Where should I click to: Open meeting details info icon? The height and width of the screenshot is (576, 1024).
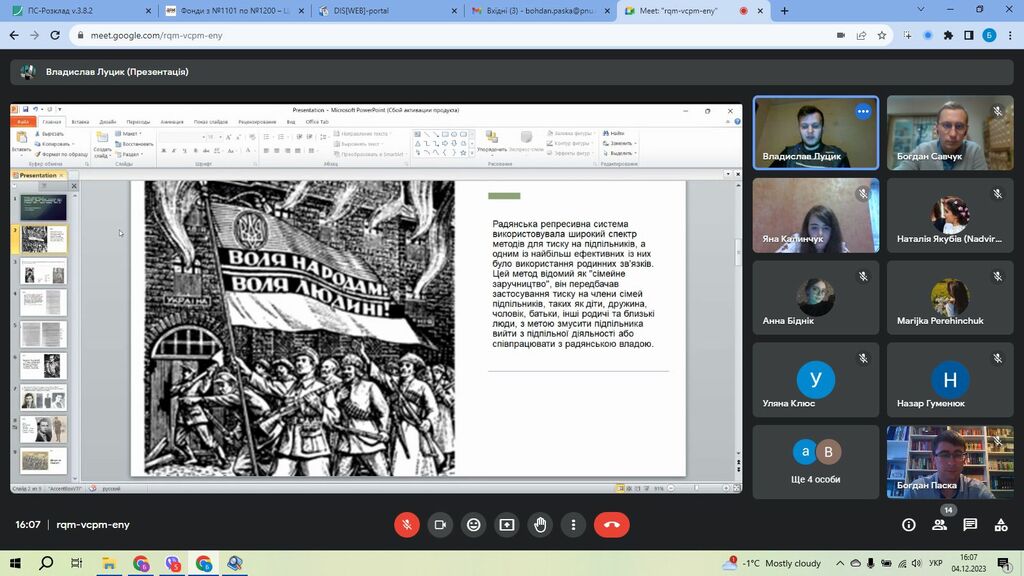coord(908,525)
